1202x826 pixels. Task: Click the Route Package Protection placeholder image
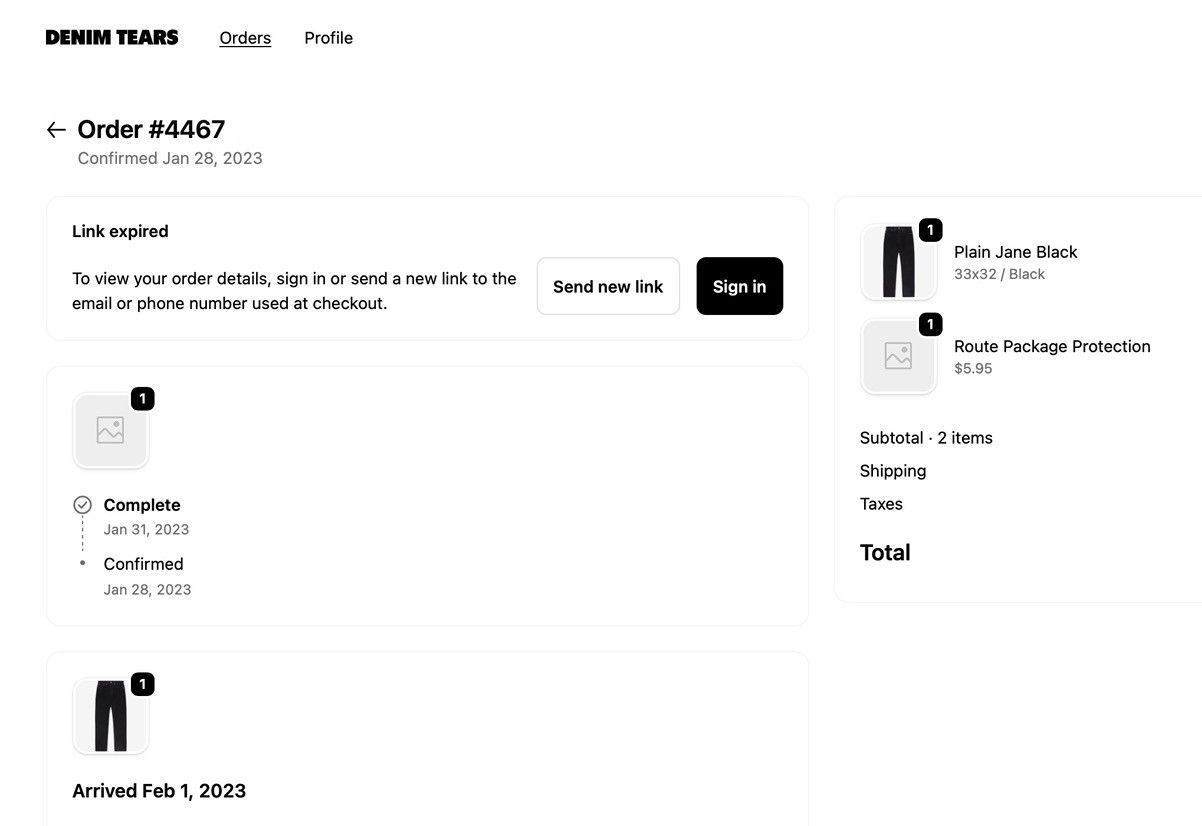click(x=898, y=356)
